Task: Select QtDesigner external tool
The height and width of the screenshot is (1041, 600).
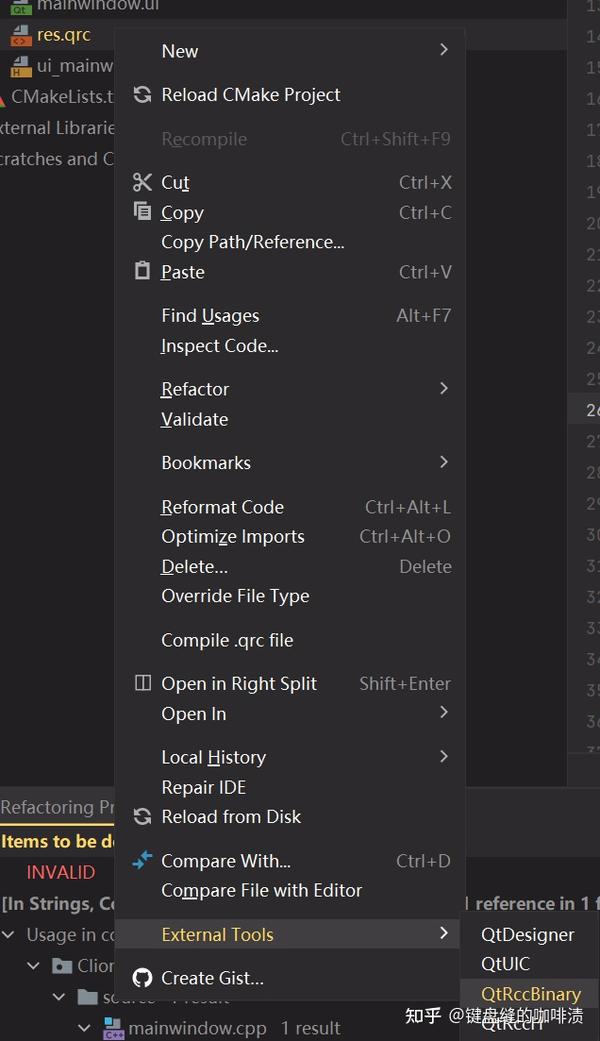Action: [x=527, y=935]
